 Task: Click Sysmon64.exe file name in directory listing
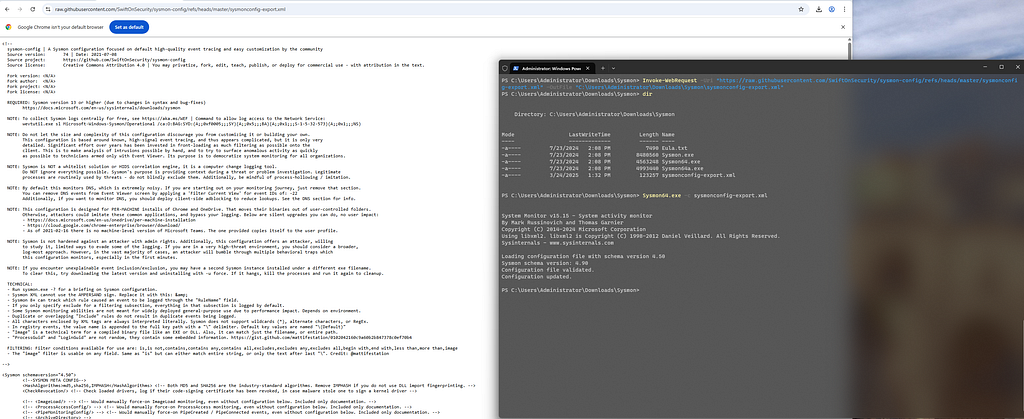pyautogui.click(x=680, y=161)
